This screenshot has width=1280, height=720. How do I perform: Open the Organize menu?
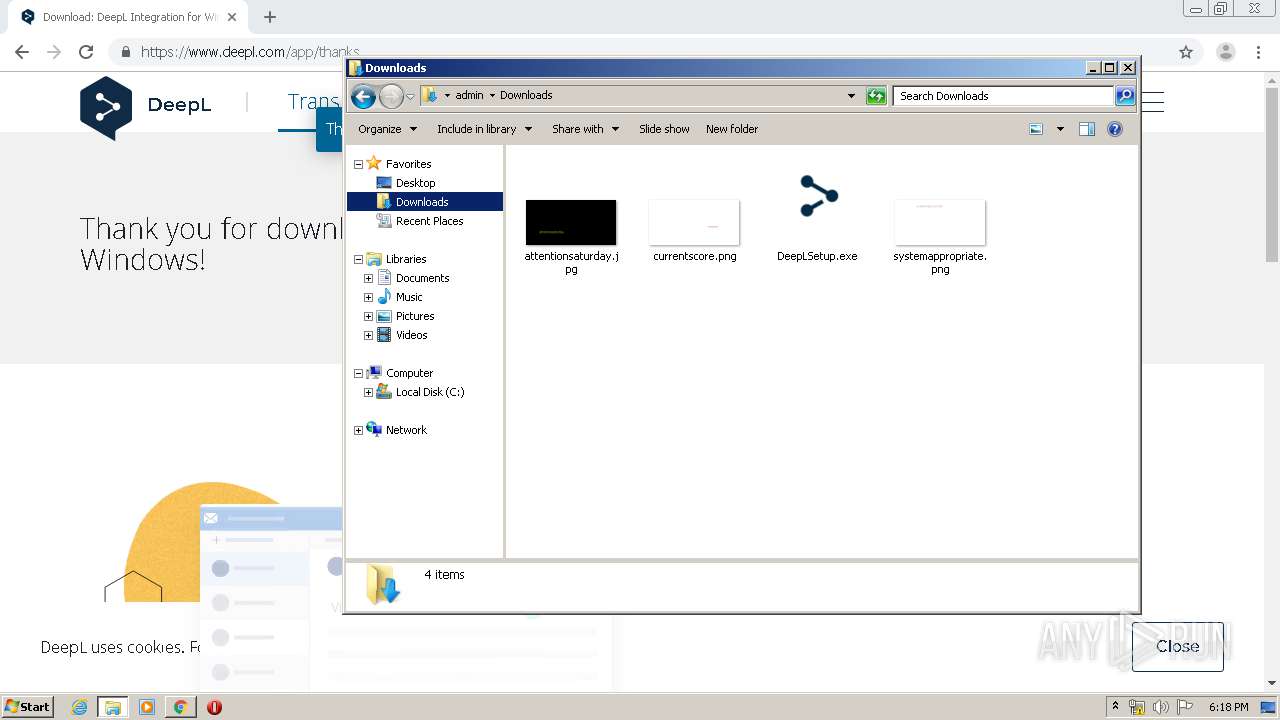pos(387,129)
